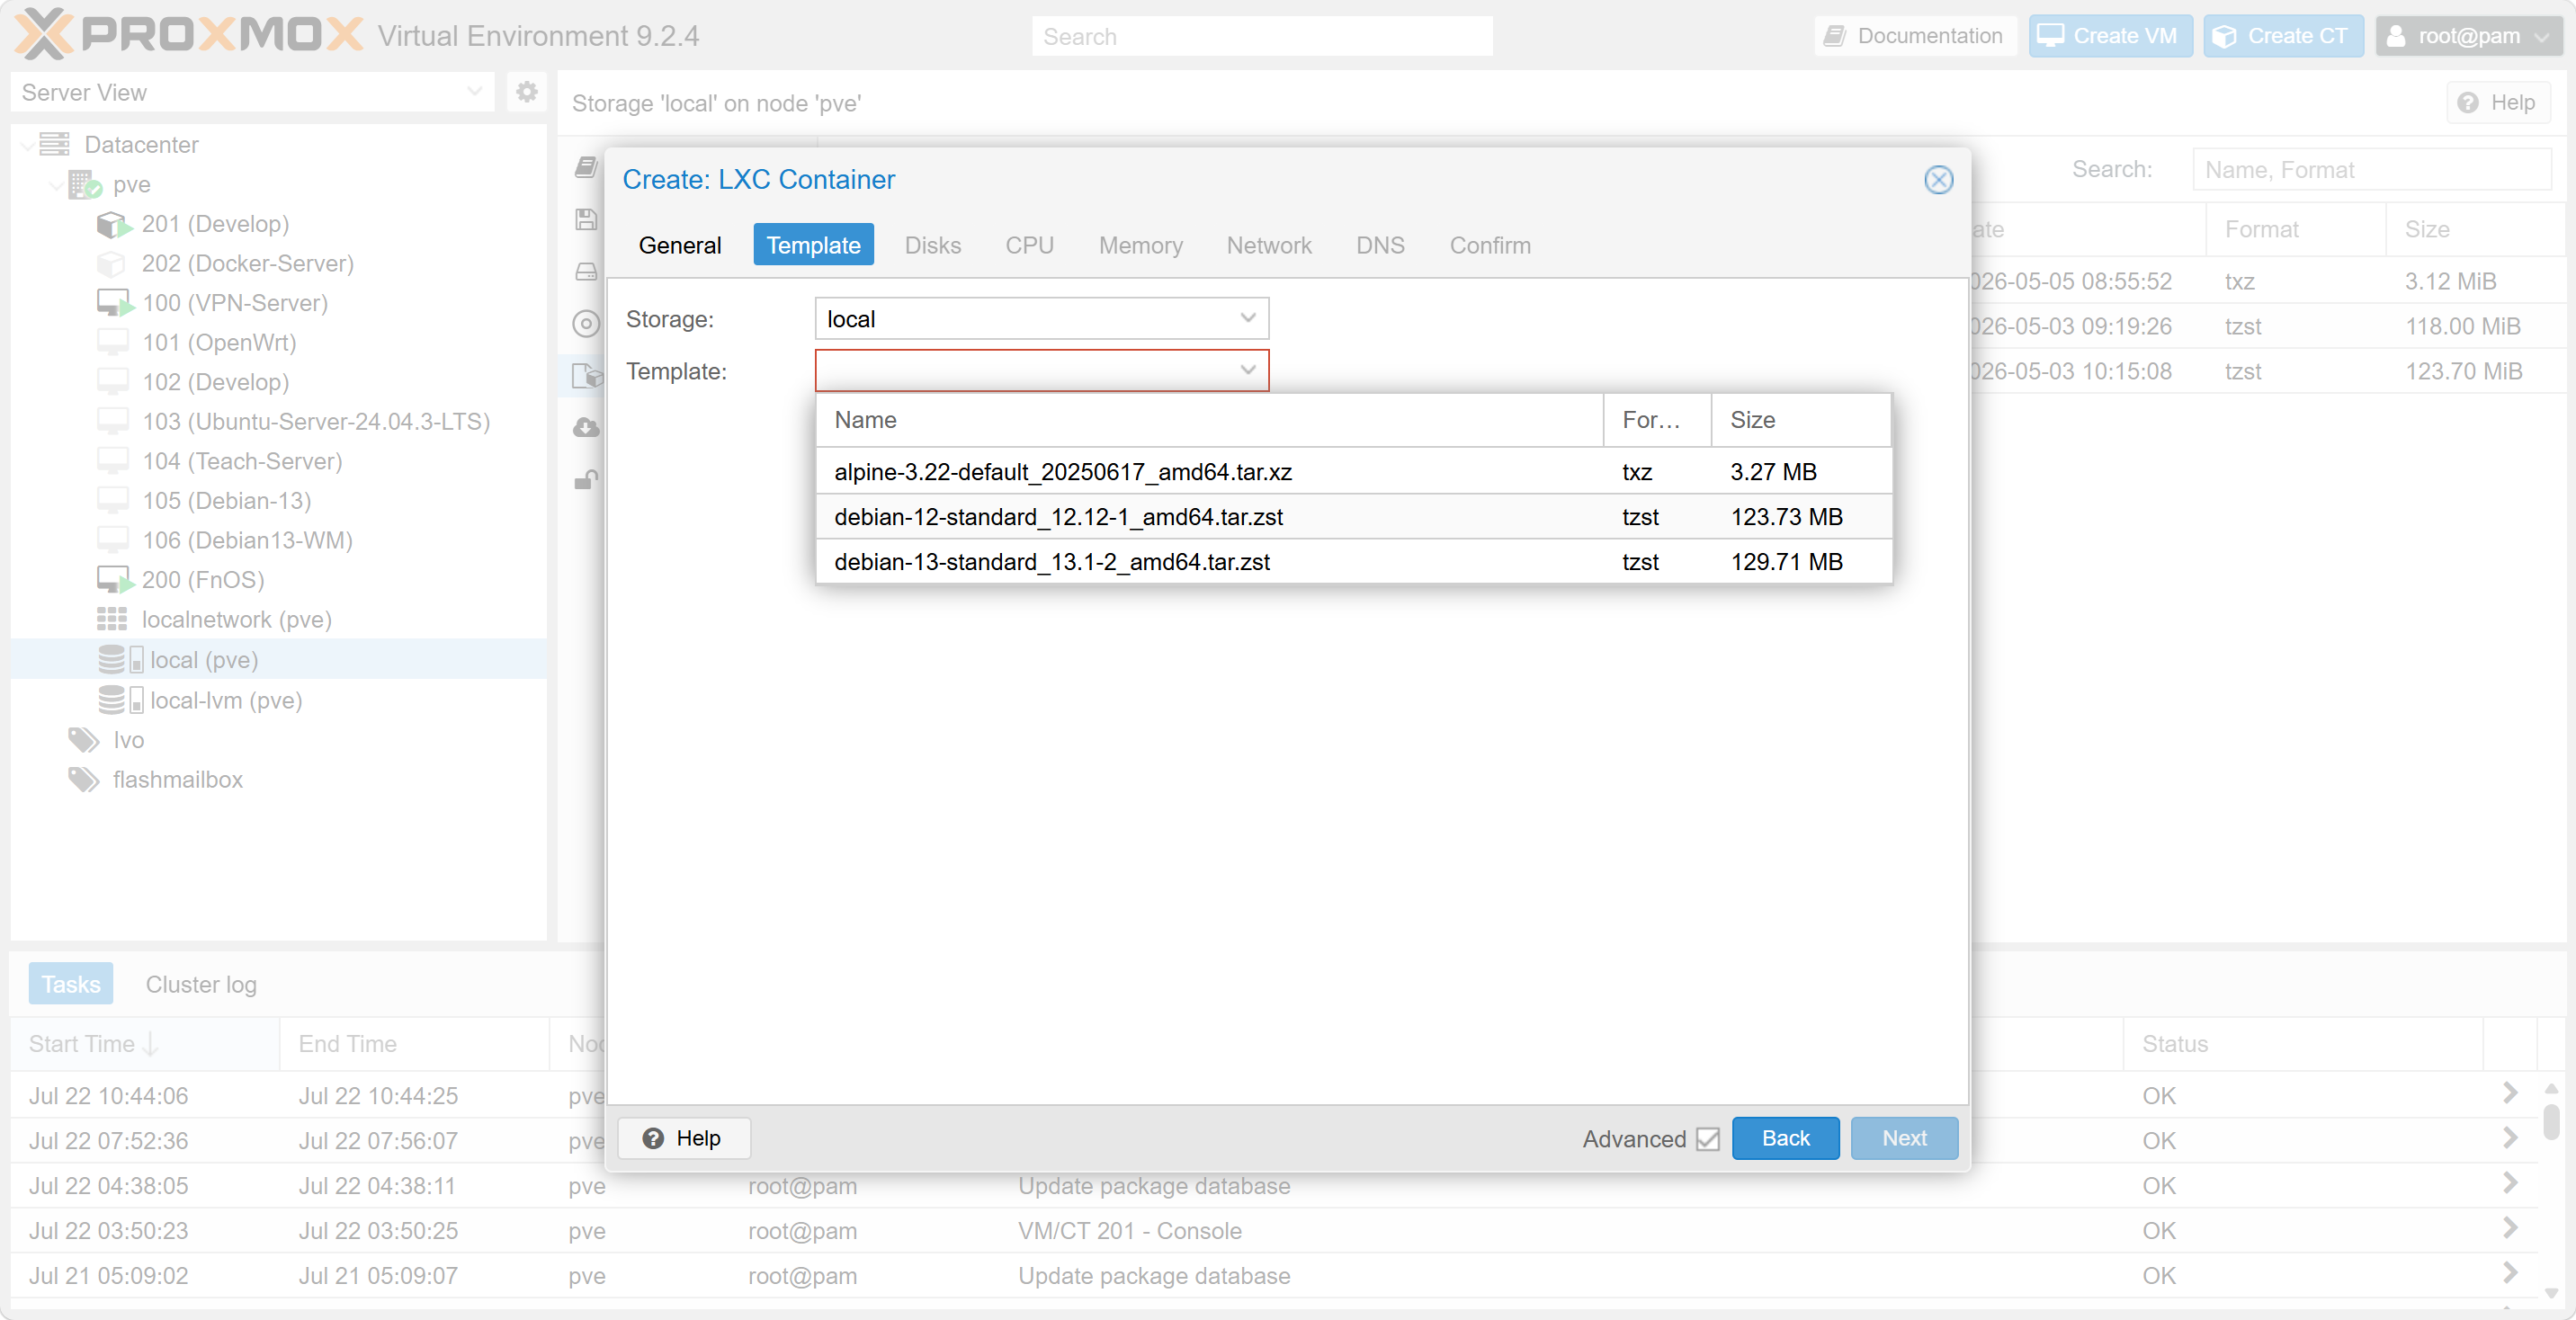The width and height of the screenshot is (2576, 1320).
Task: Click the tasks panel scrollbar
Action: point(2551,1120)
